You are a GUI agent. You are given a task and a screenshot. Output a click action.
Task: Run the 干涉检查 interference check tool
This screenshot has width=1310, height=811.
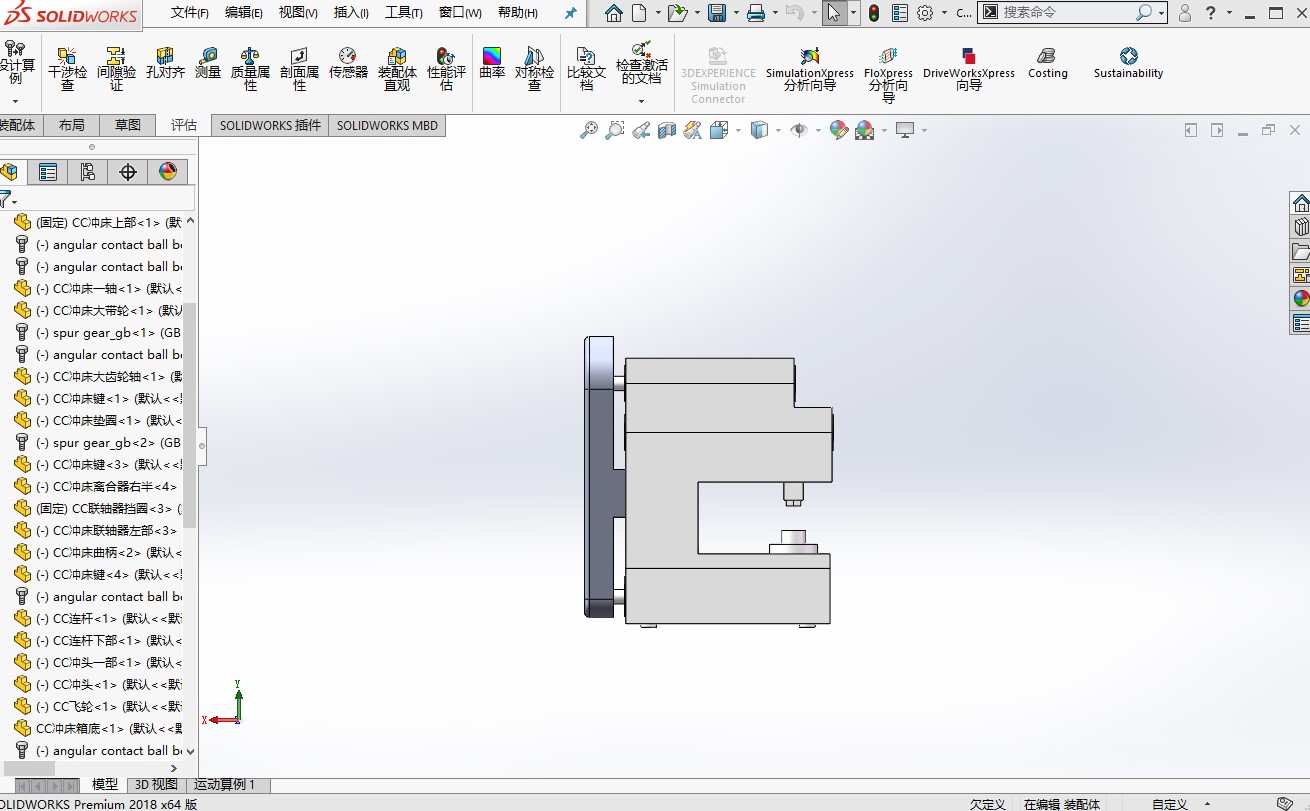tap(67, 69)
